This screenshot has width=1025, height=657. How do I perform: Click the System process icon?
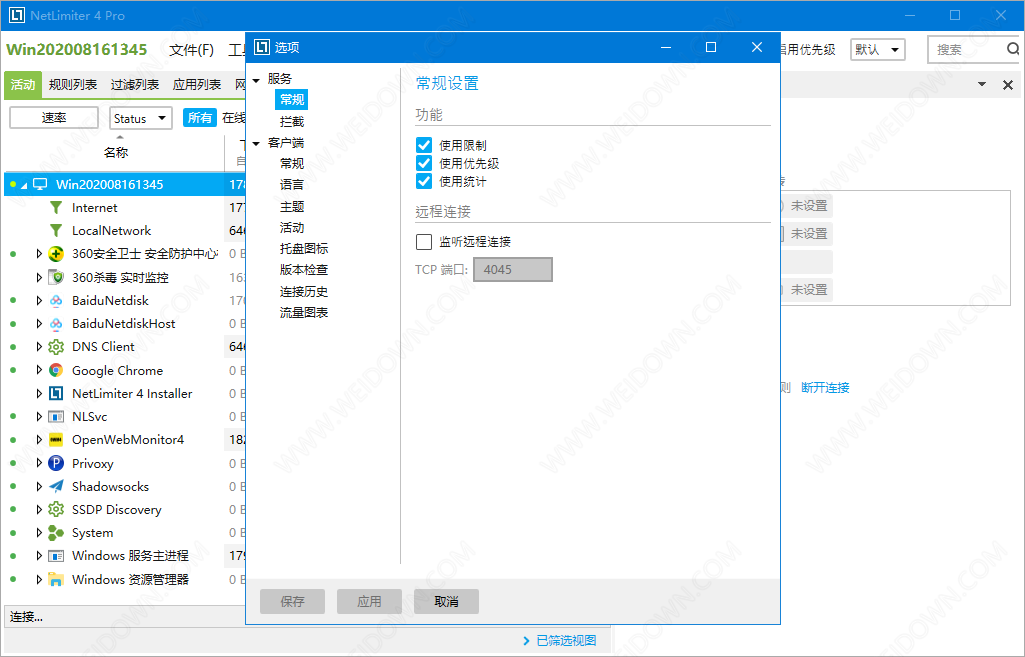(56, 533)
